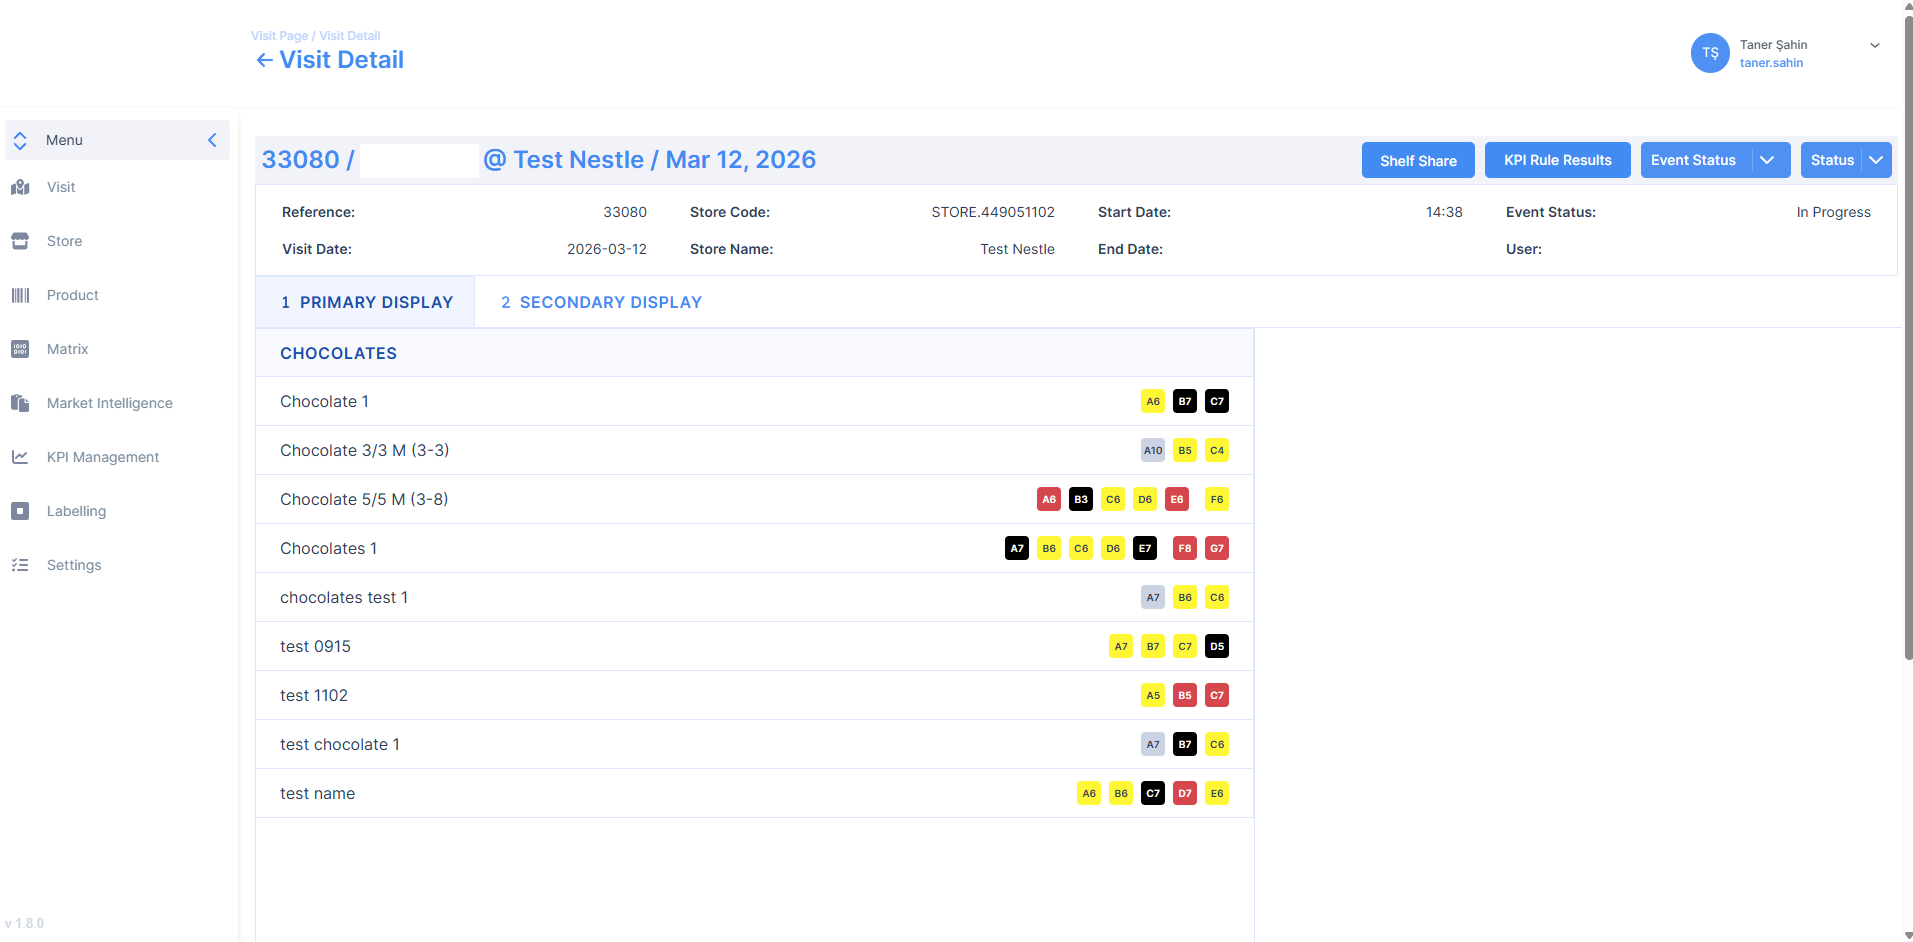Open KPI Management chart icon
Viewport: 1913px width, 942px height.
[20, 457]
